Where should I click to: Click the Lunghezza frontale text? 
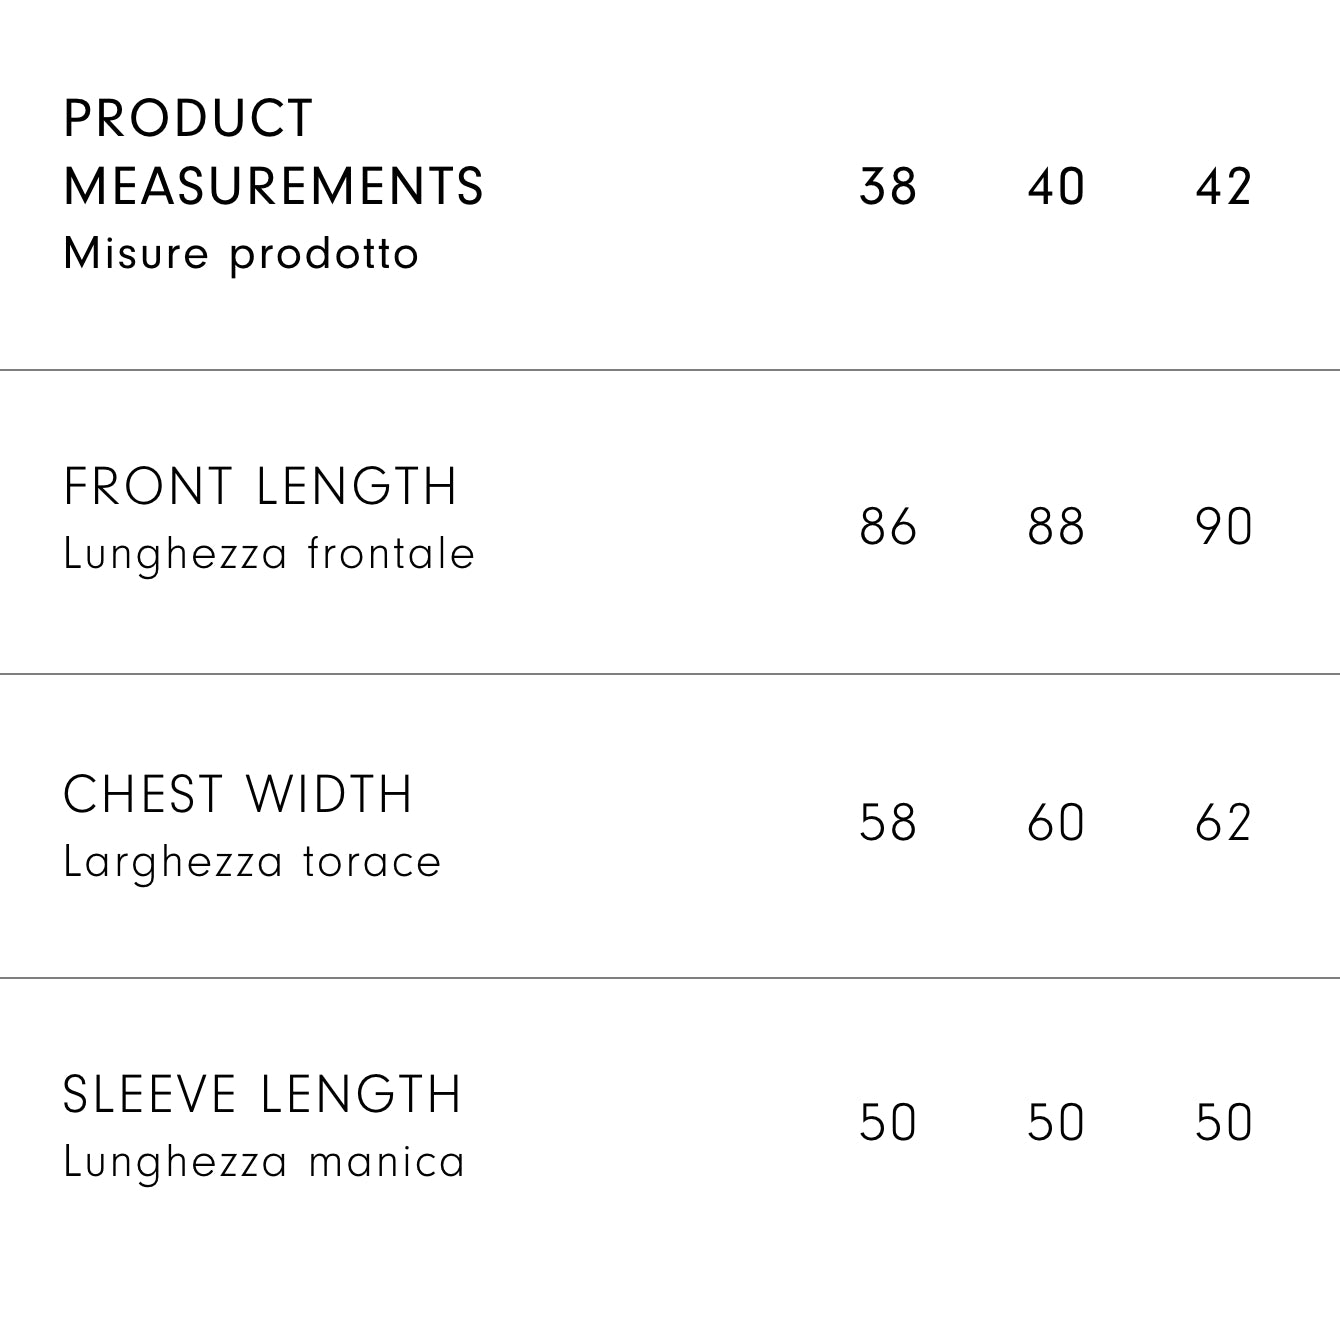pos(269,554)
